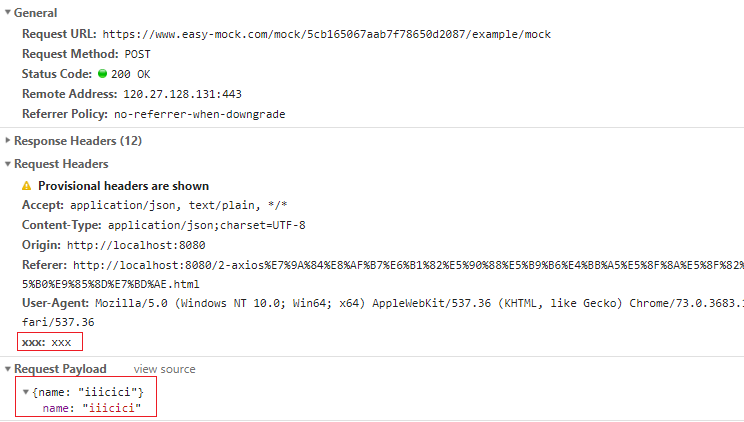Collapse the {name: "iiicici"} payload object
The height and width of the screenshot is (422, 744).
(26, 391)
